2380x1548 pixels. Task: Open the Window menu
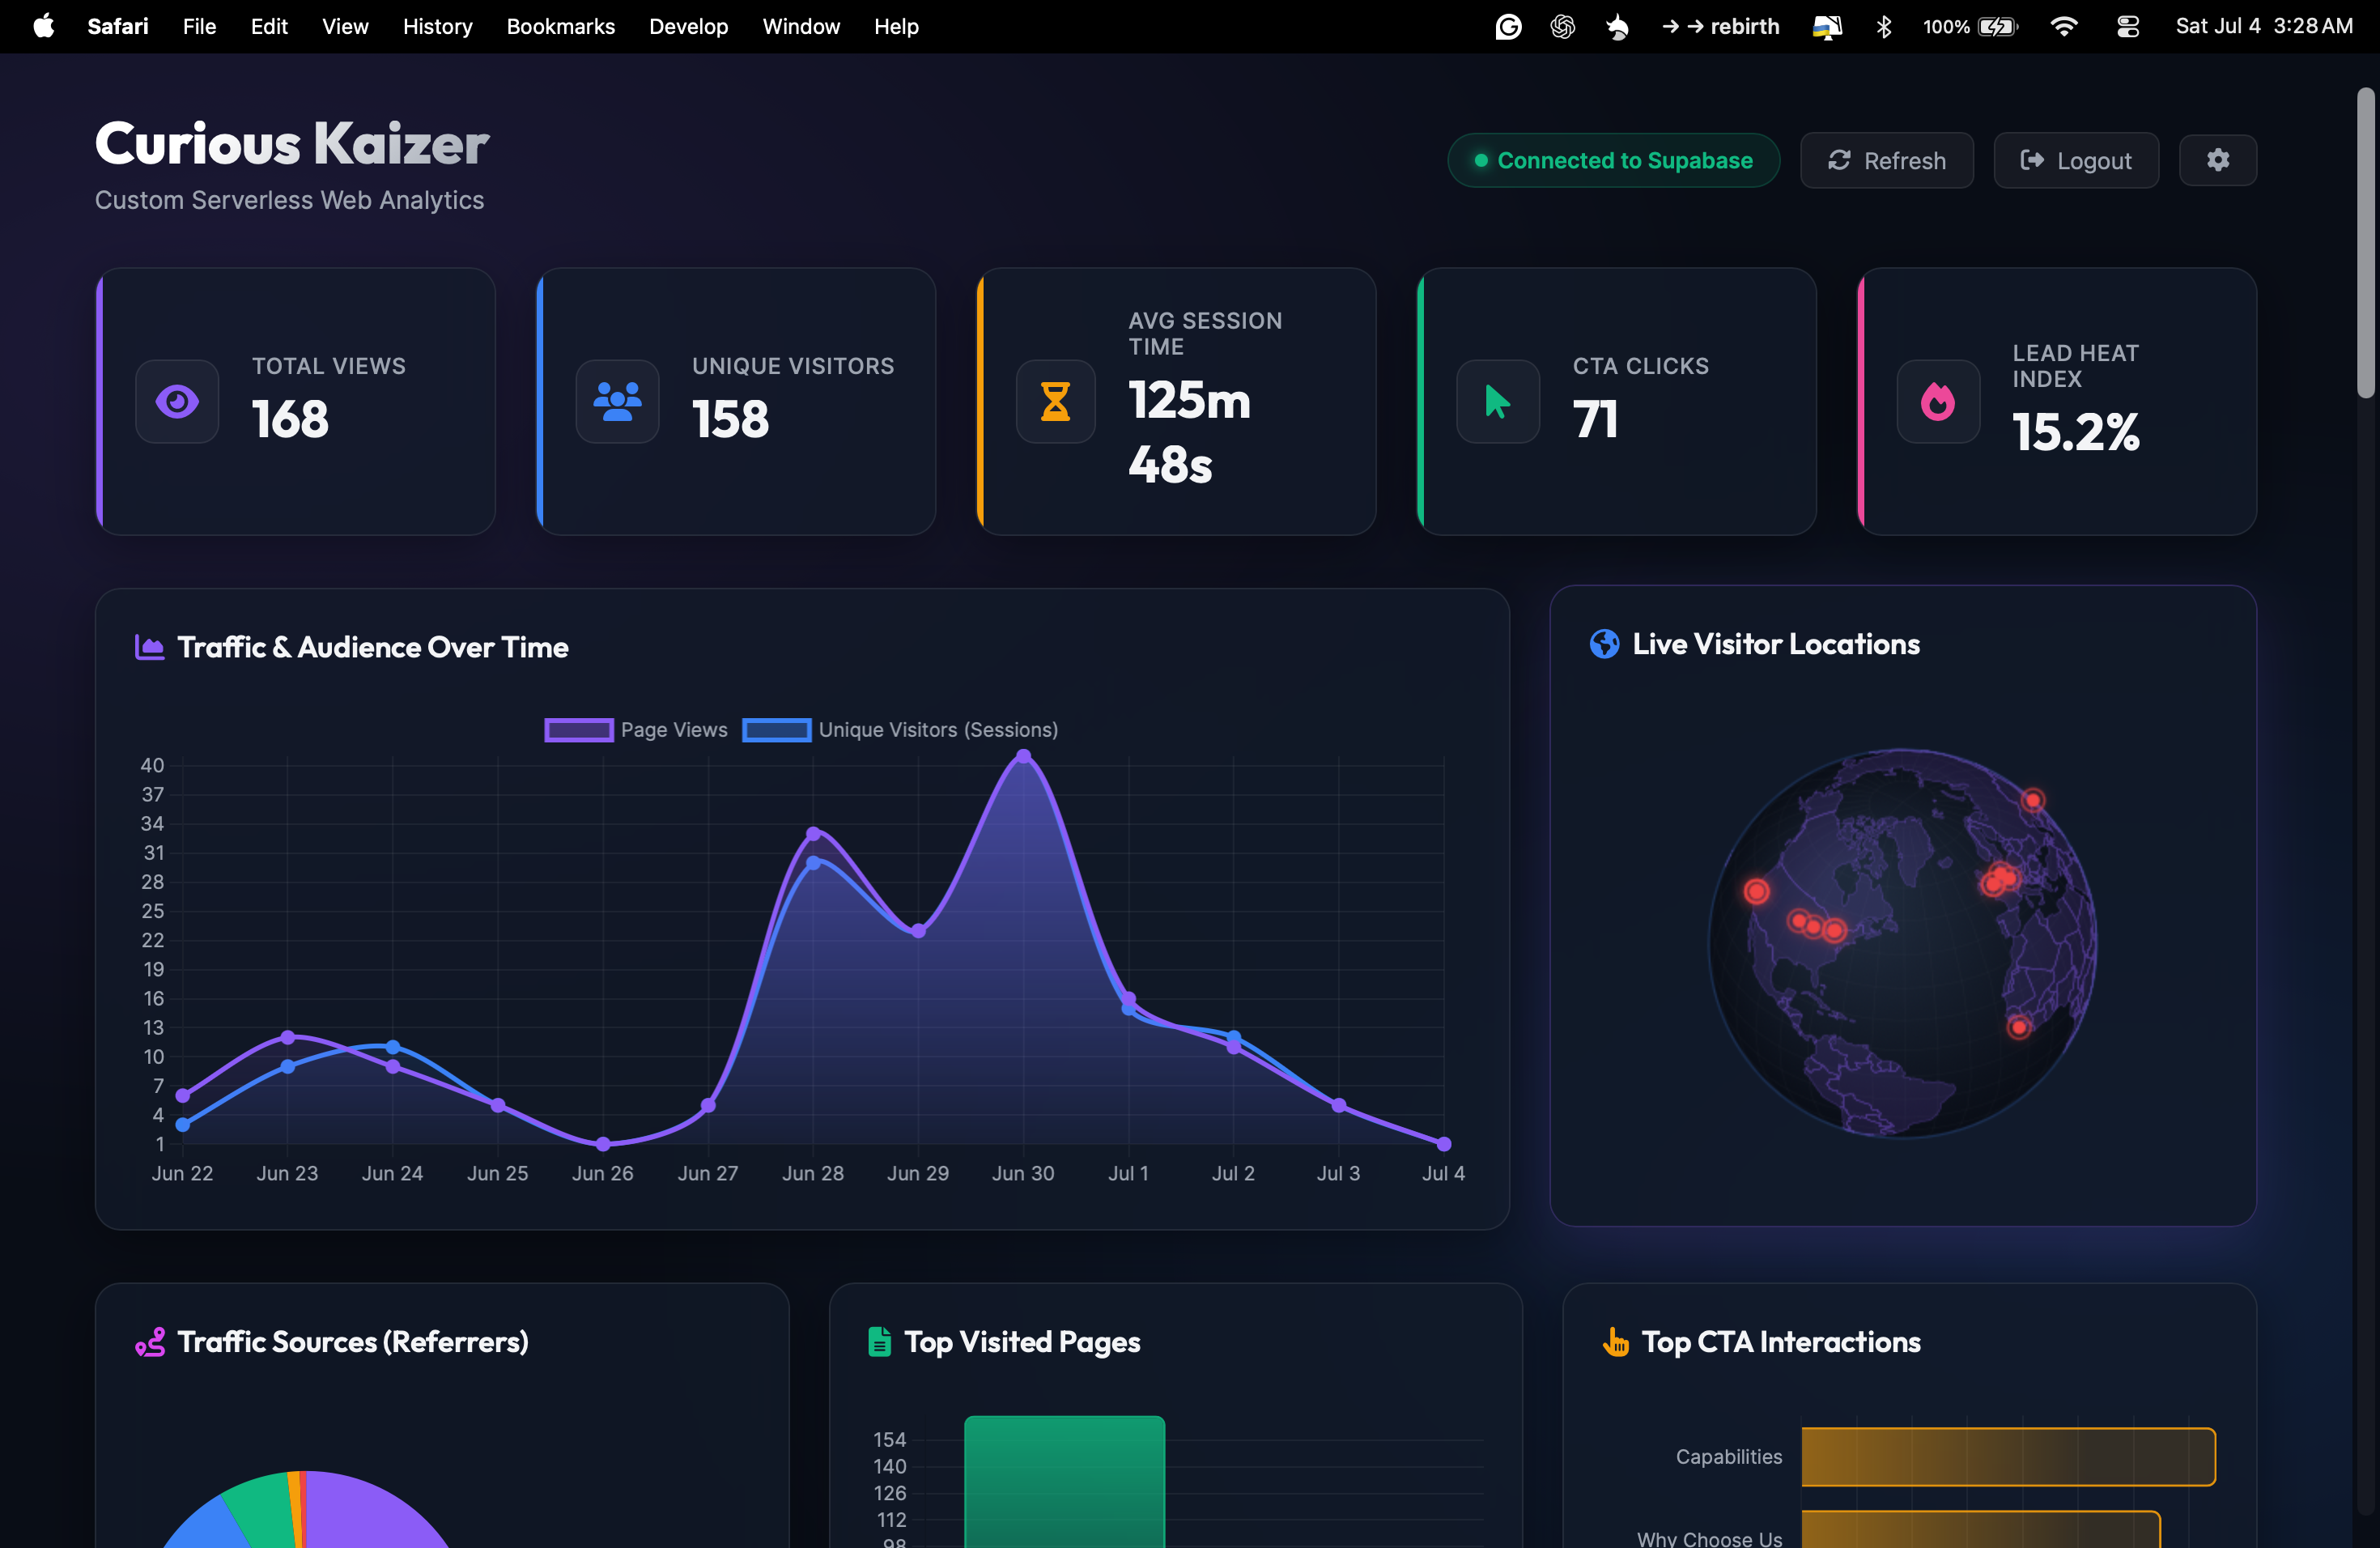(801, 26)
